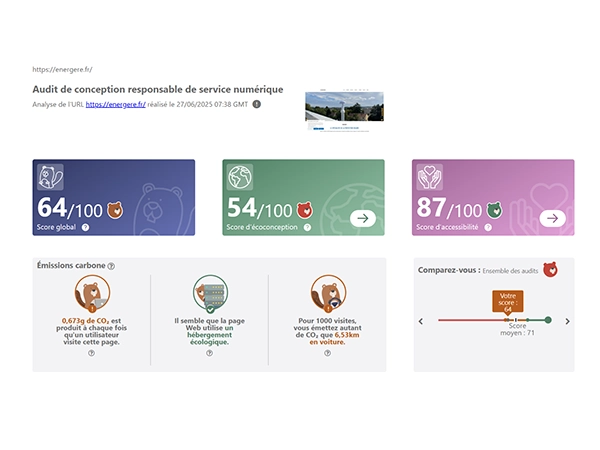Screen dimensions: 600x450
Task: Open help icon beside Score global
Action: [85, 228]
